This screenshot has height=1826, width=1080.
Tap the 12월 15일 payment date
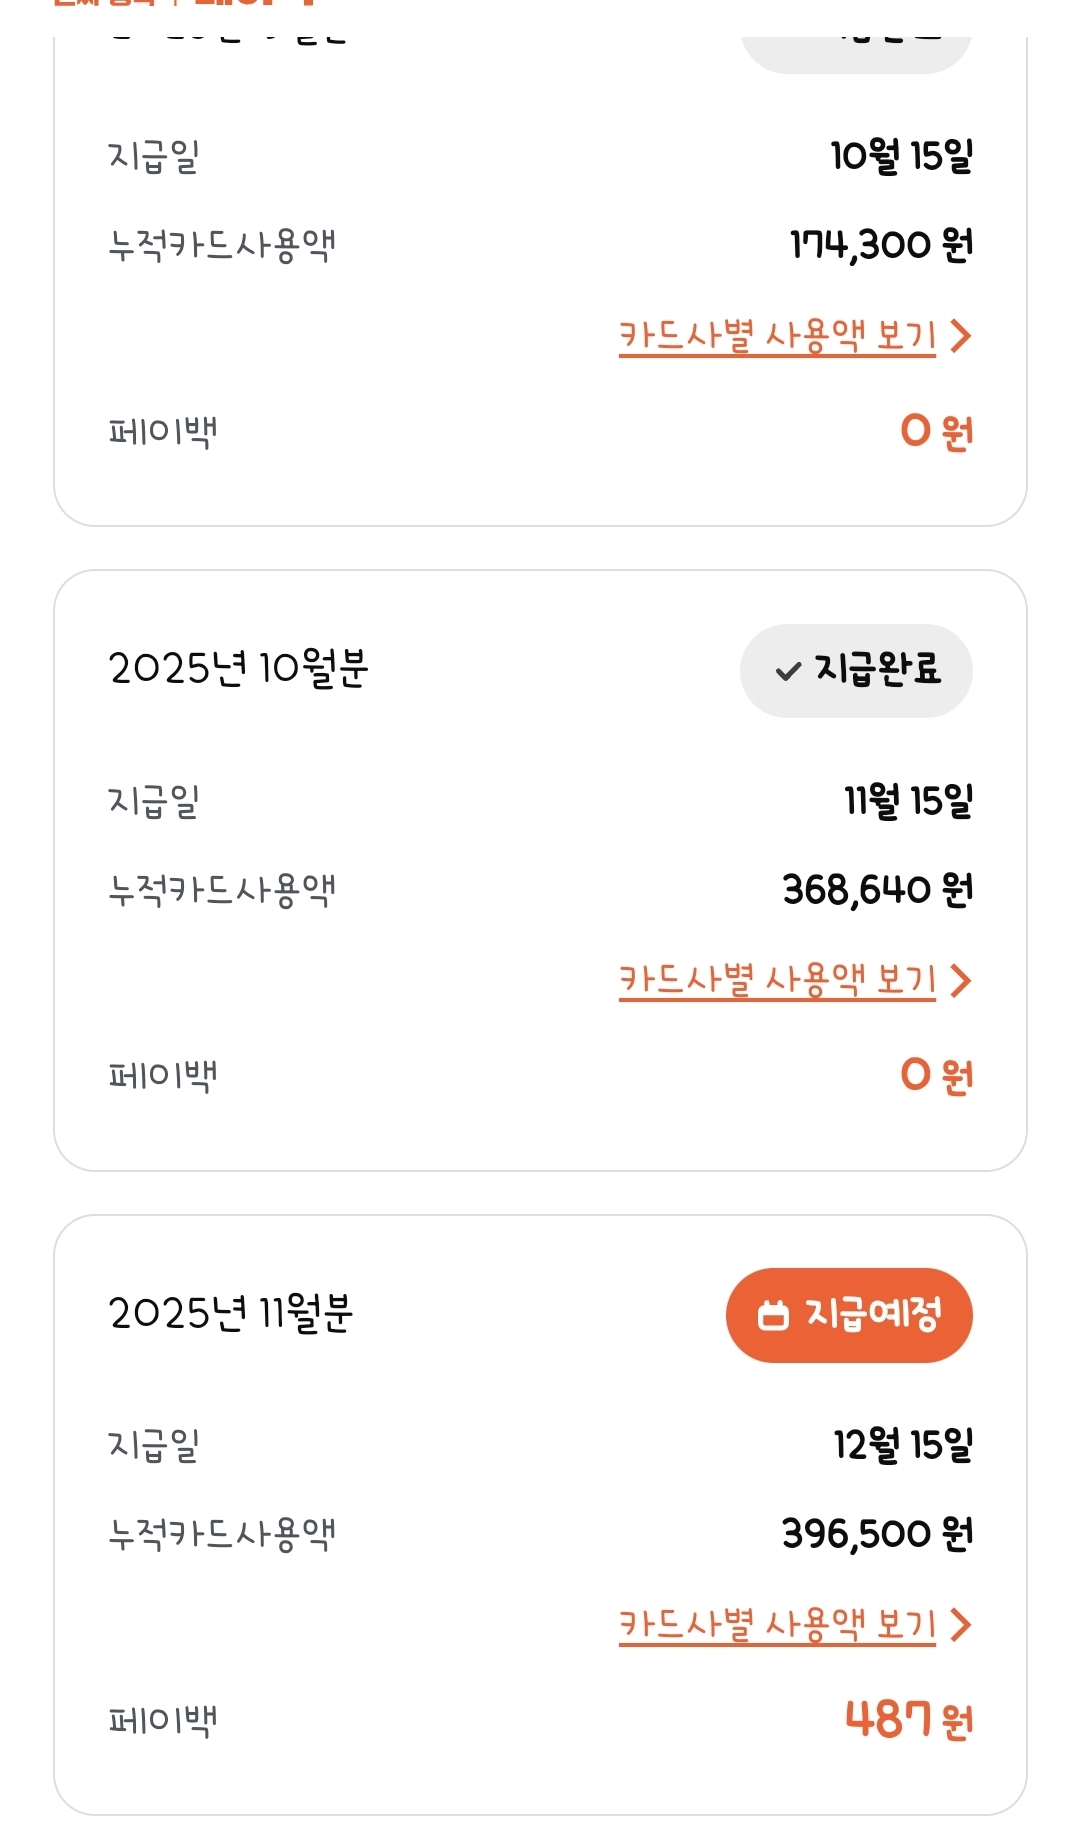pos(903,1445)
